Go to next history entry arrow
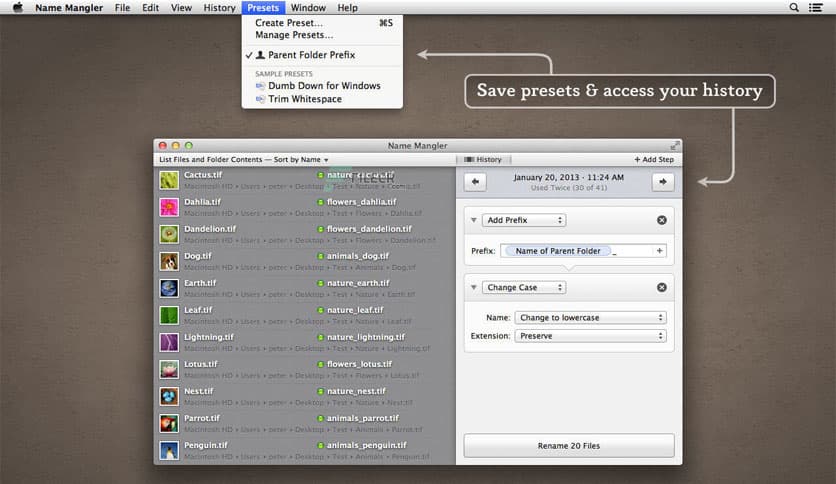This screenshot has width=836, height=484. tap(663, 182)
